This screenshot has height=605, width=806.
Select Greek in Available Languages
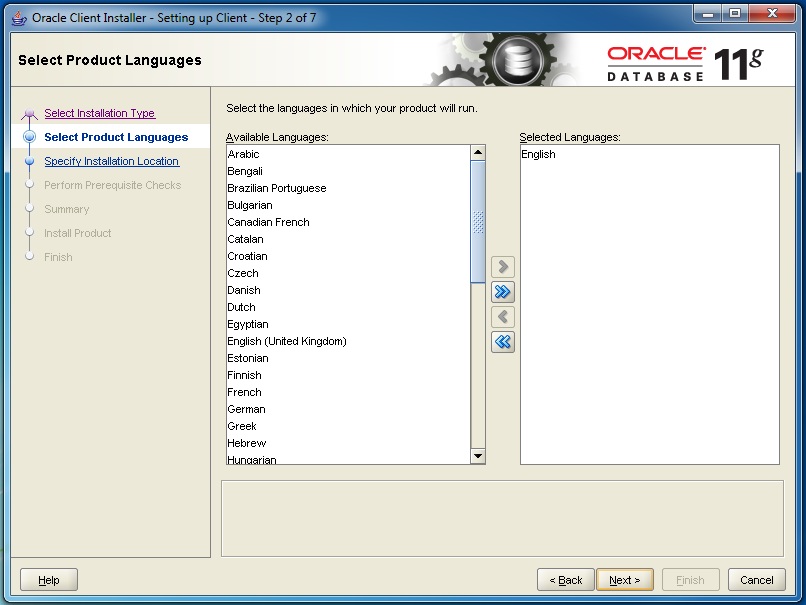click(x=348, y=426)
